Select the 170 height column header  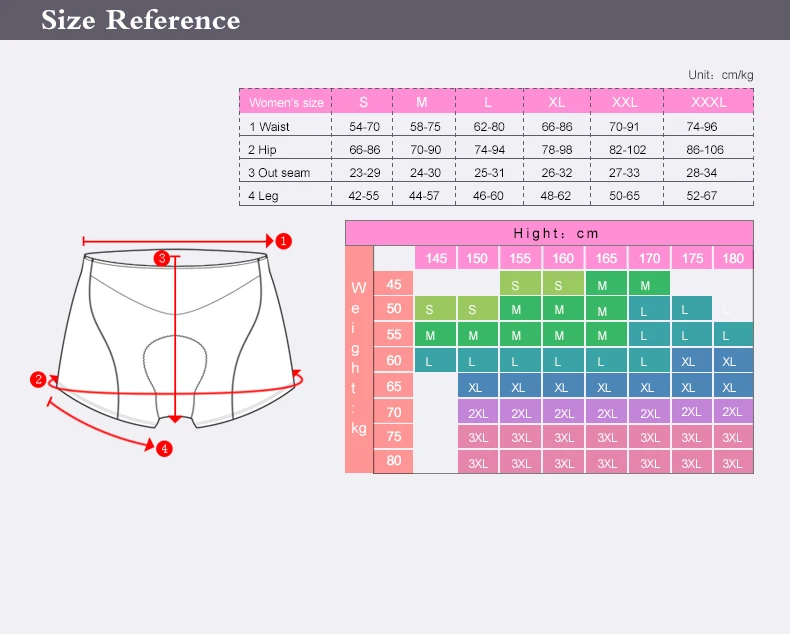coord(649,259)
